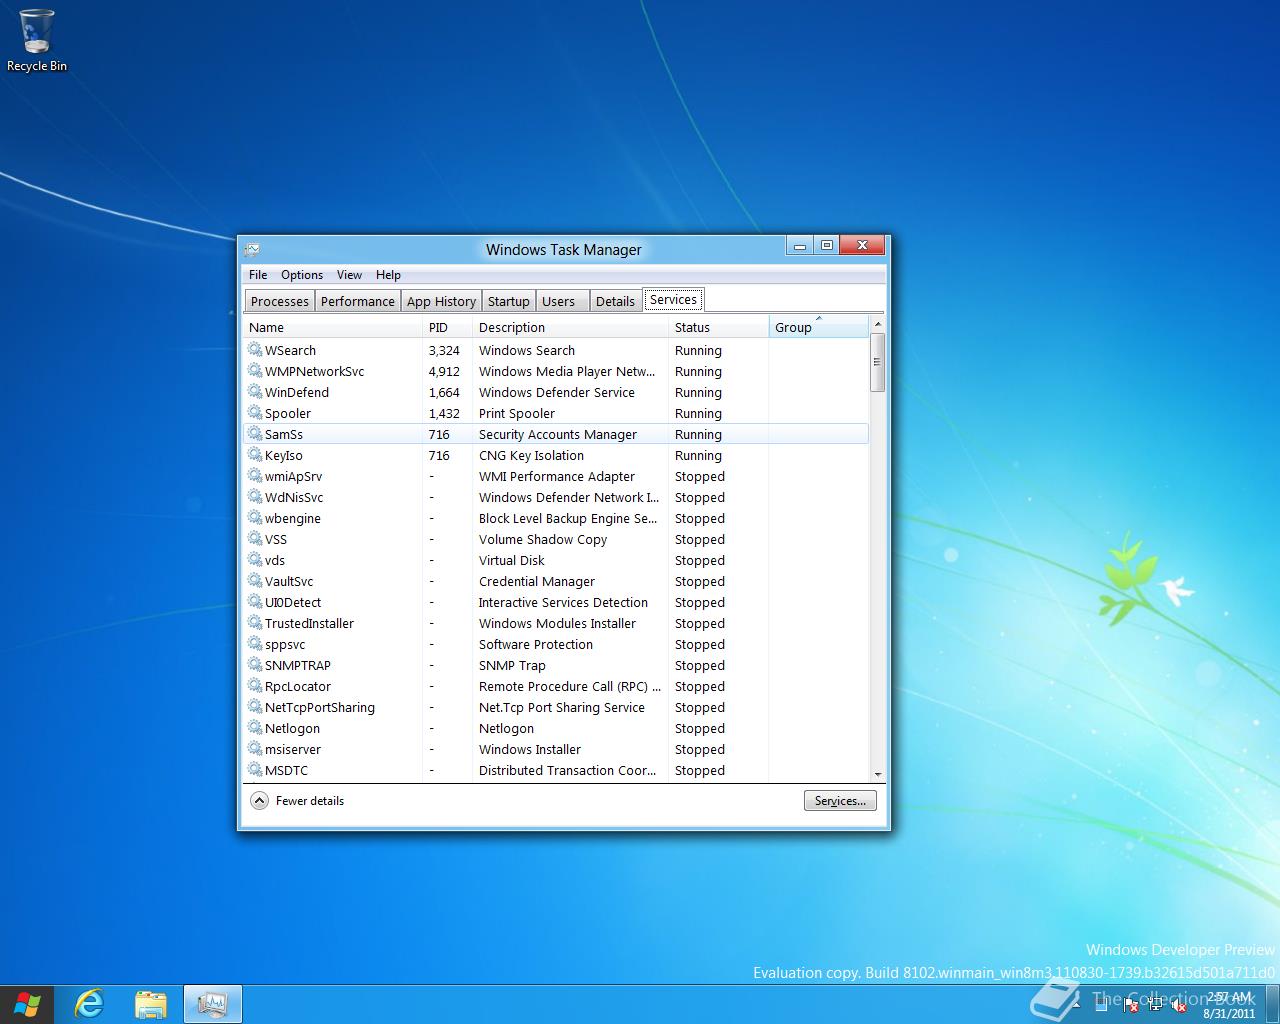Click the WMPNetworkSvc service gear icon
The image size is (1280, 1024).
tap(255, 371)
